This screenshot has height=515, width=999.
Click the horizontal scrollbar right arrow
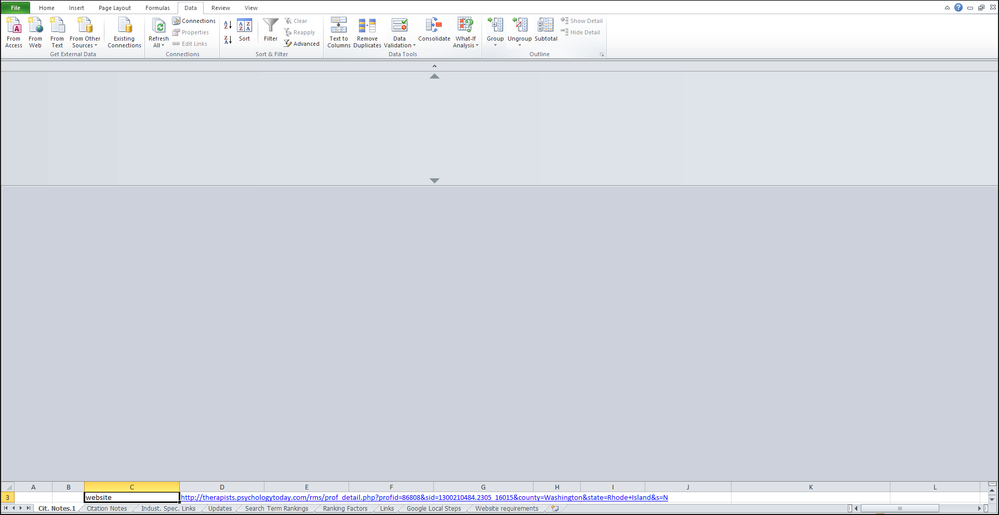[979, 508]
